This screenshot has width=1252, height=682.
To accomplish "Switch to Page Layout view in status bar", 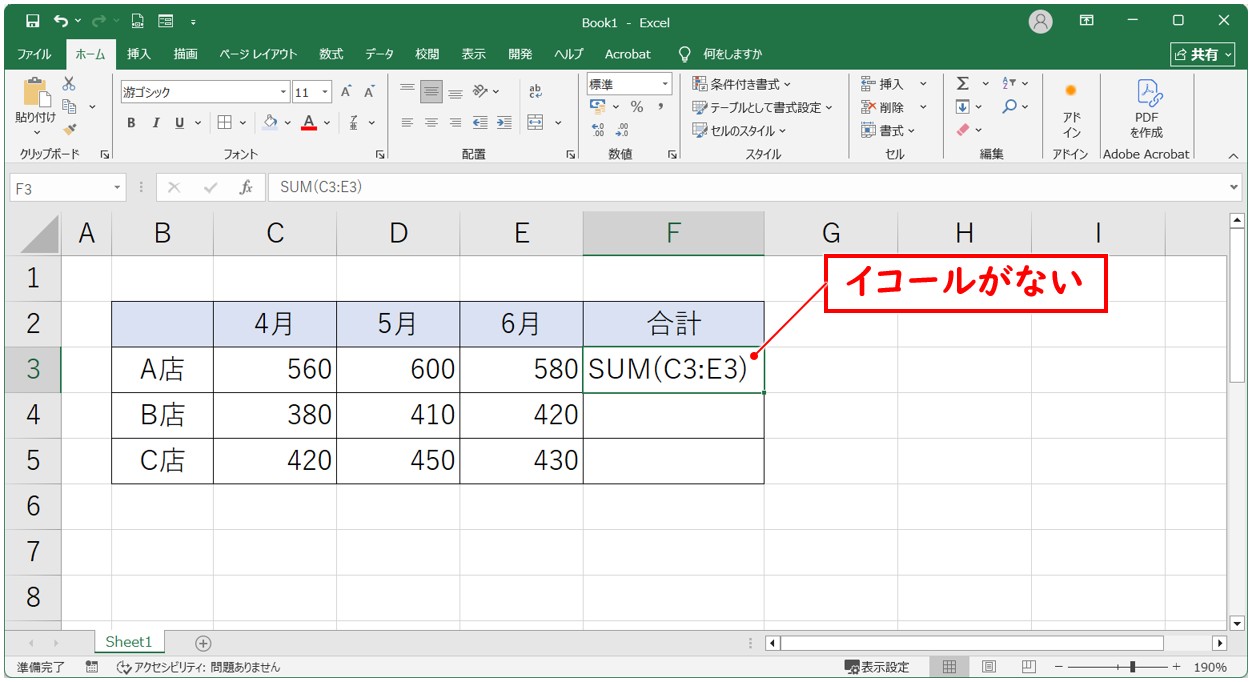I will click(x=988, y=667).
